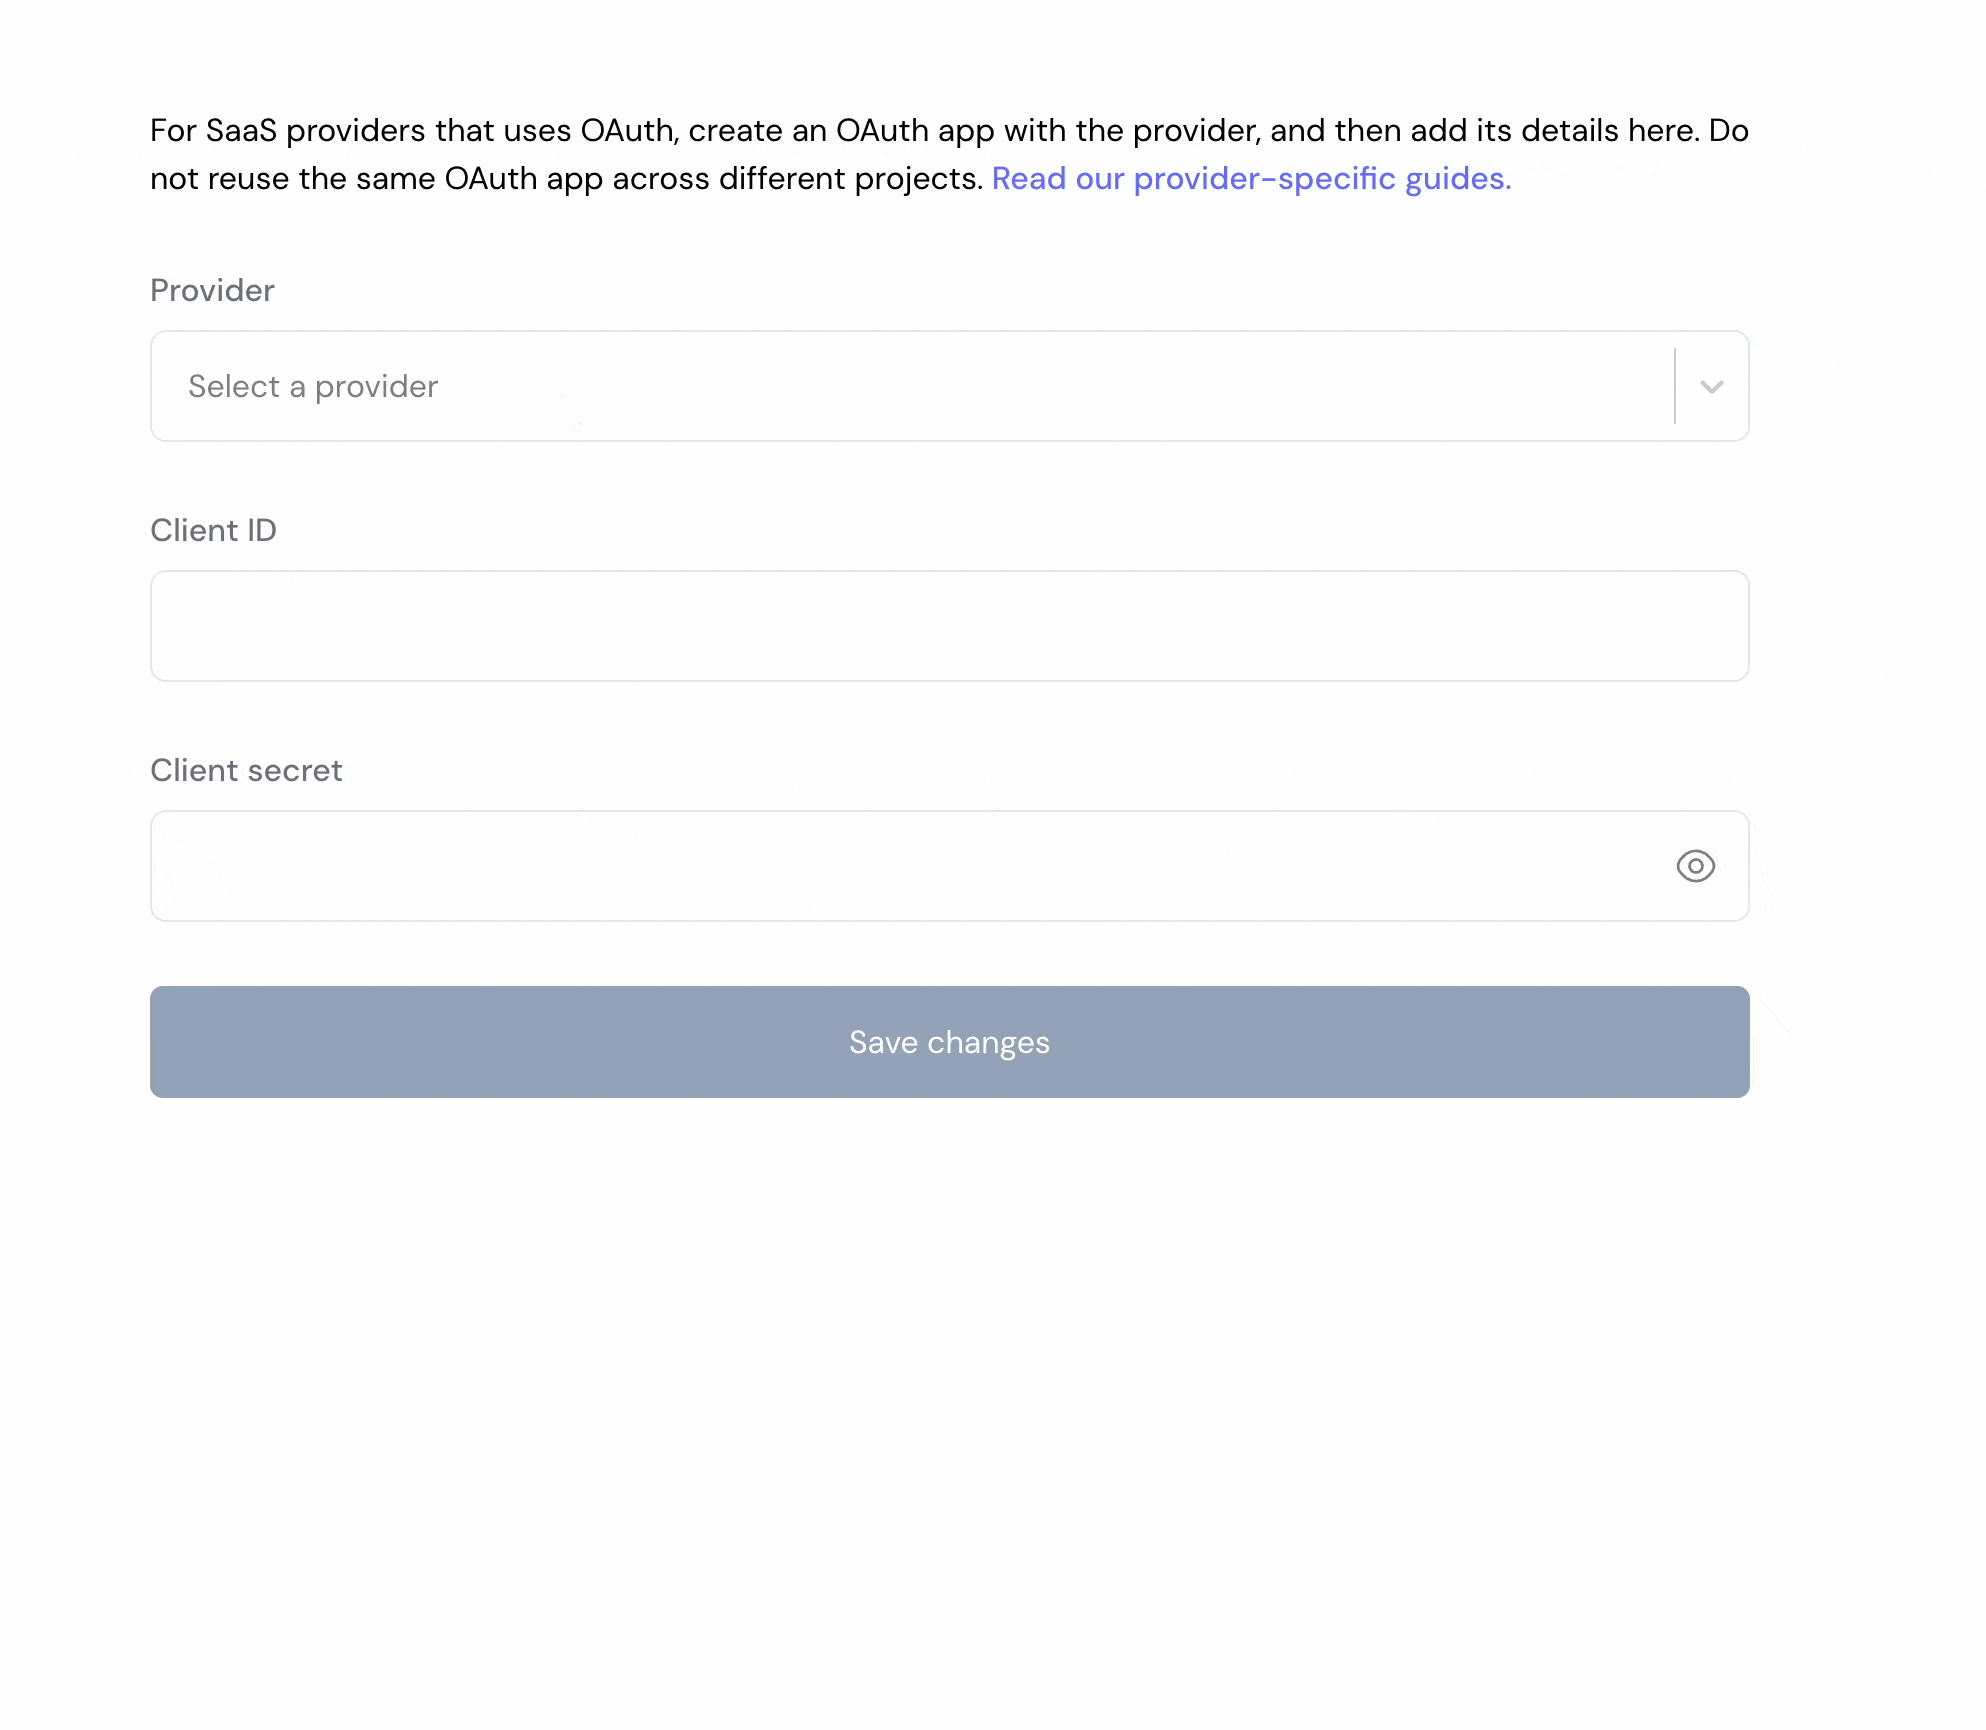Expand the 'Select a provider' combo box
Screen dimensions: 1986x1730
(x=949, y=386)
